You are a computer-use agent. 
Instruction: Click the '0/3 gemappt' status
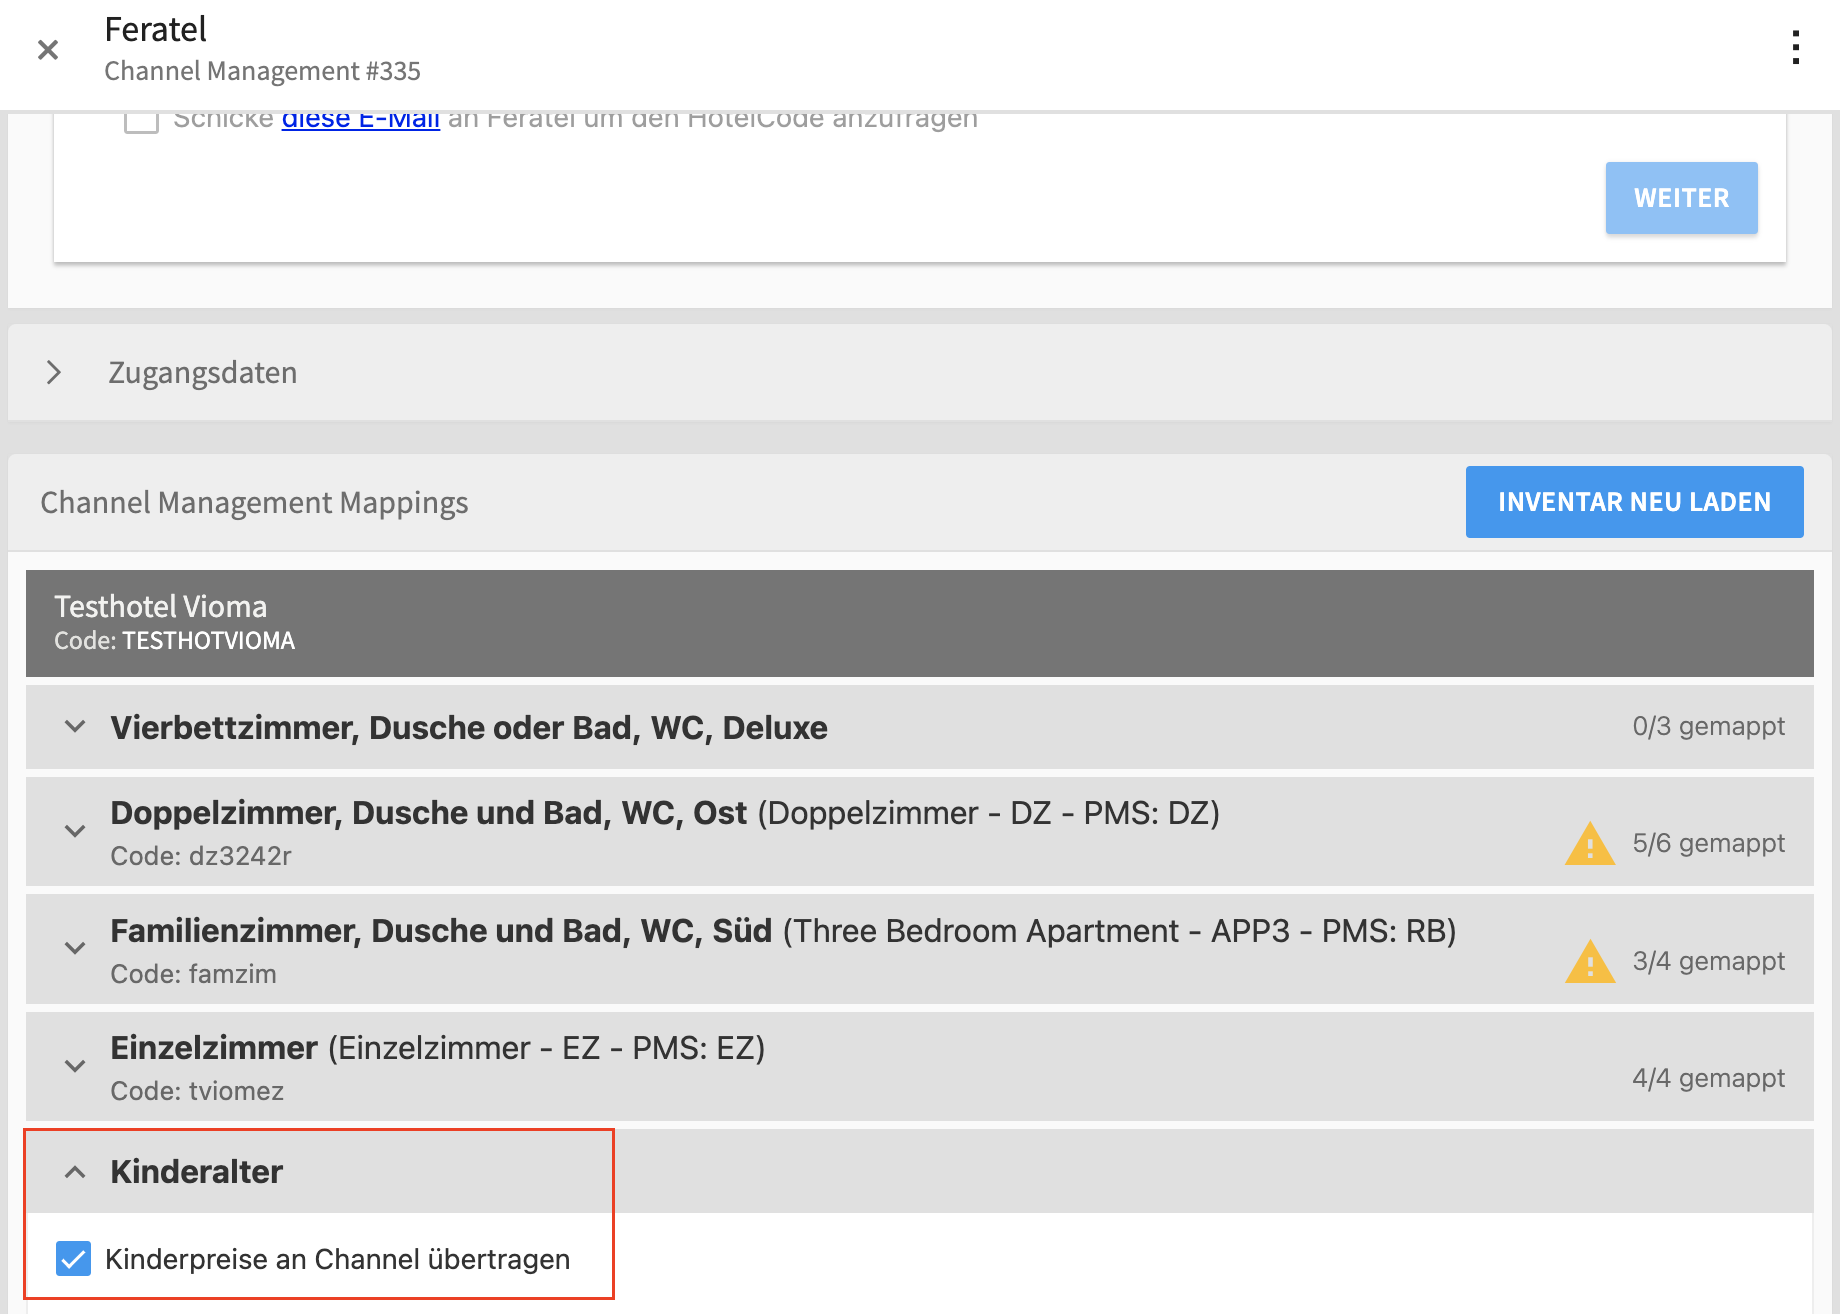coord(1708,726)
